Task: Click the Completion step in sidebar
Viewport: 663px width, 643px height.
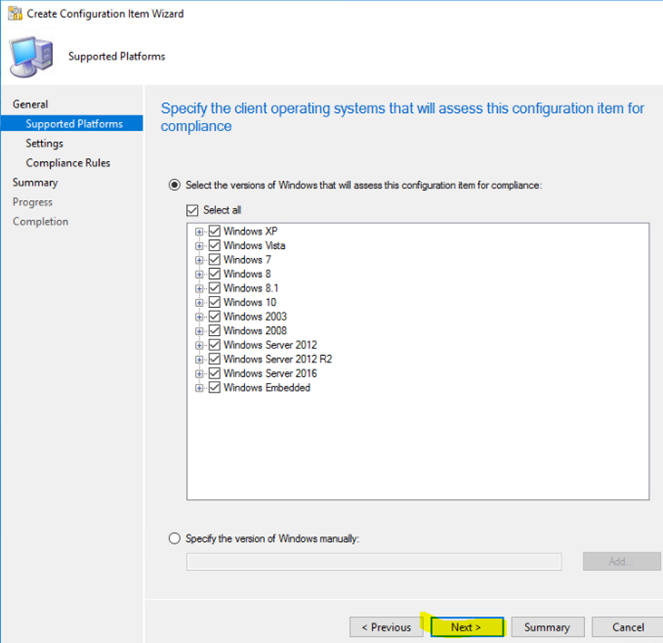Action: [x=40, y=222]
